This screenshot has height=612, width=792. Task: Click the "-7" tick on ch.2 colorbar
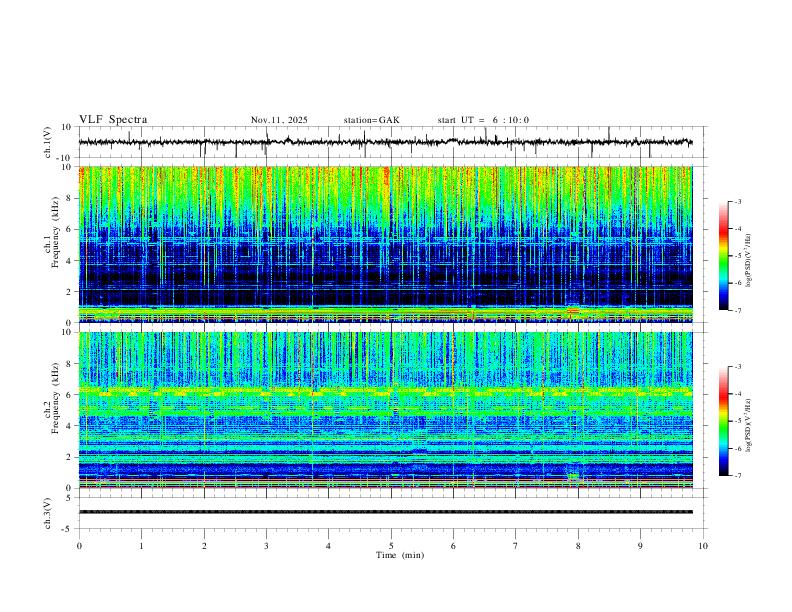point(738,476)
